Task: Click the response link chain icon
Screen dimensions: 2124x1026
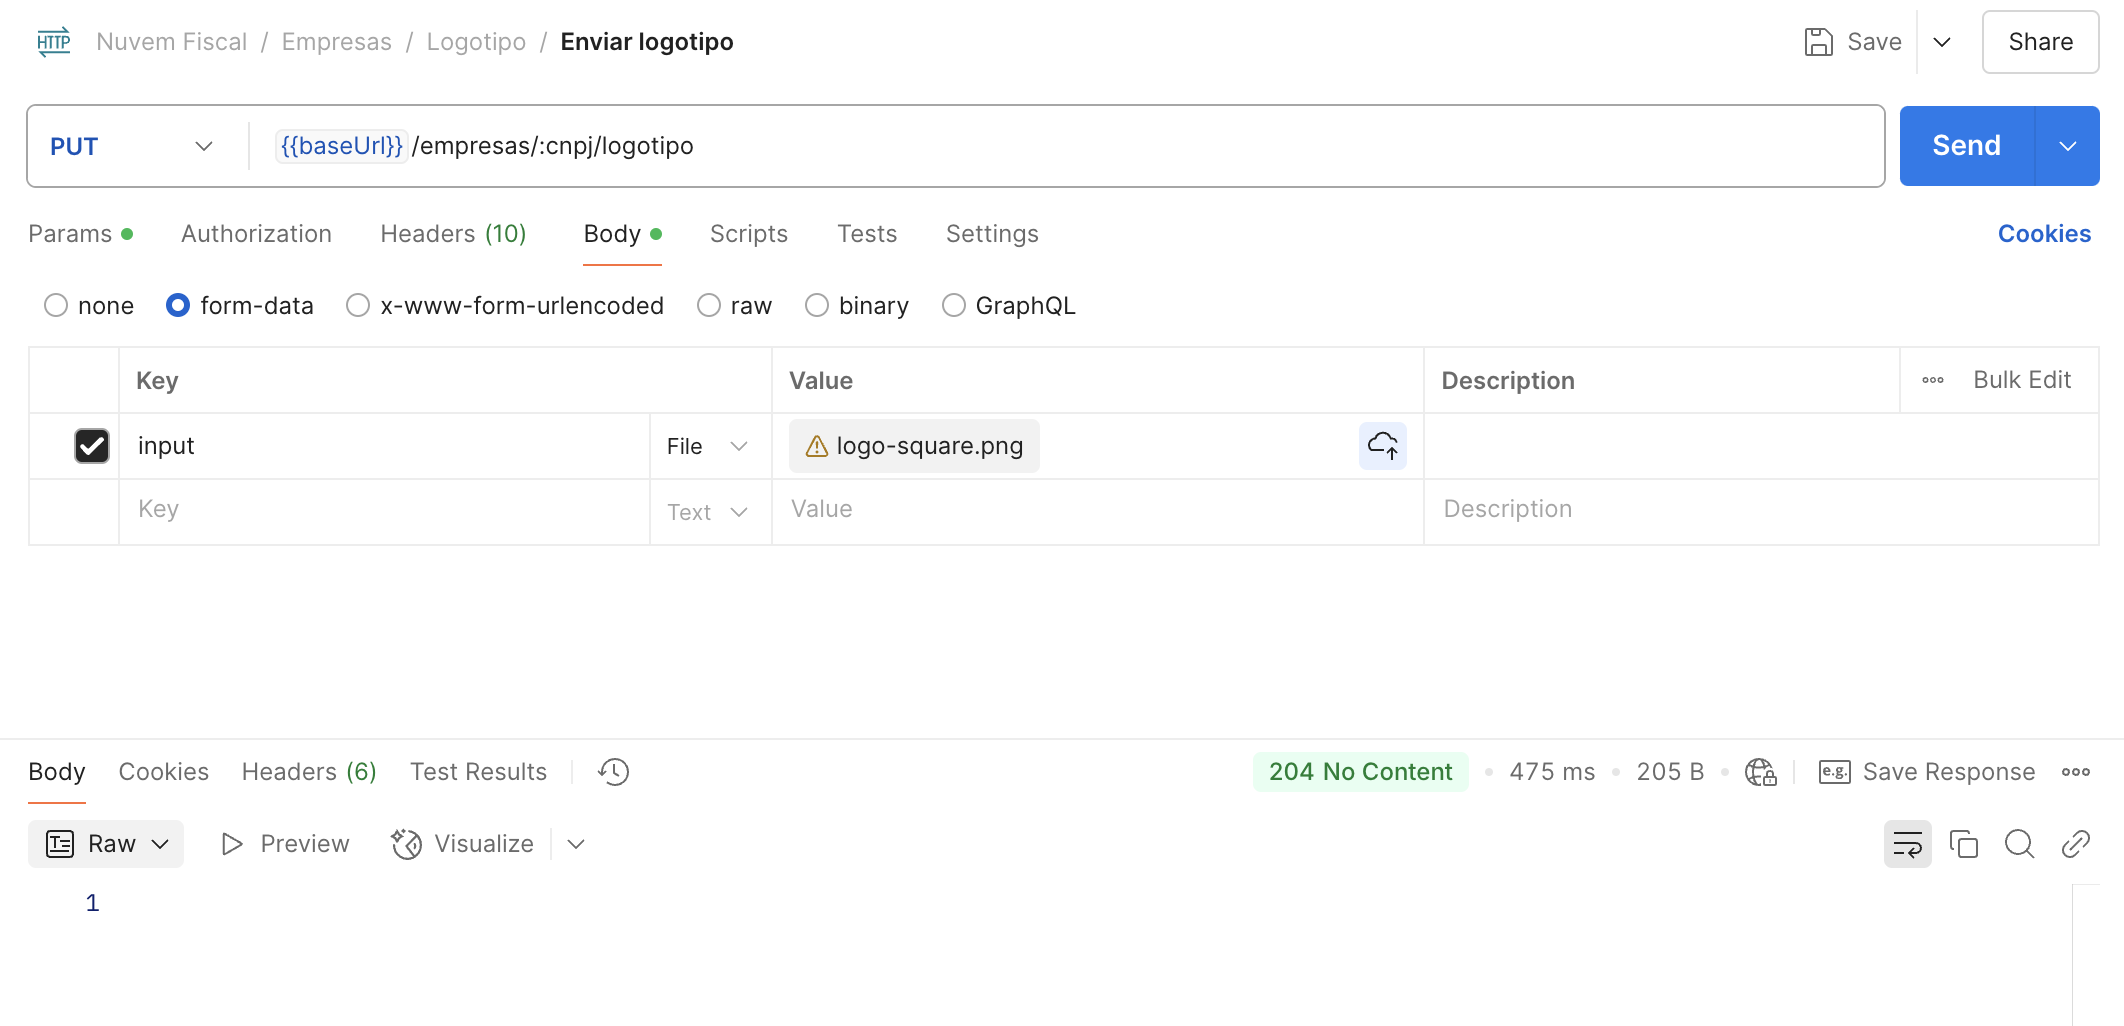Action: 2076,844
